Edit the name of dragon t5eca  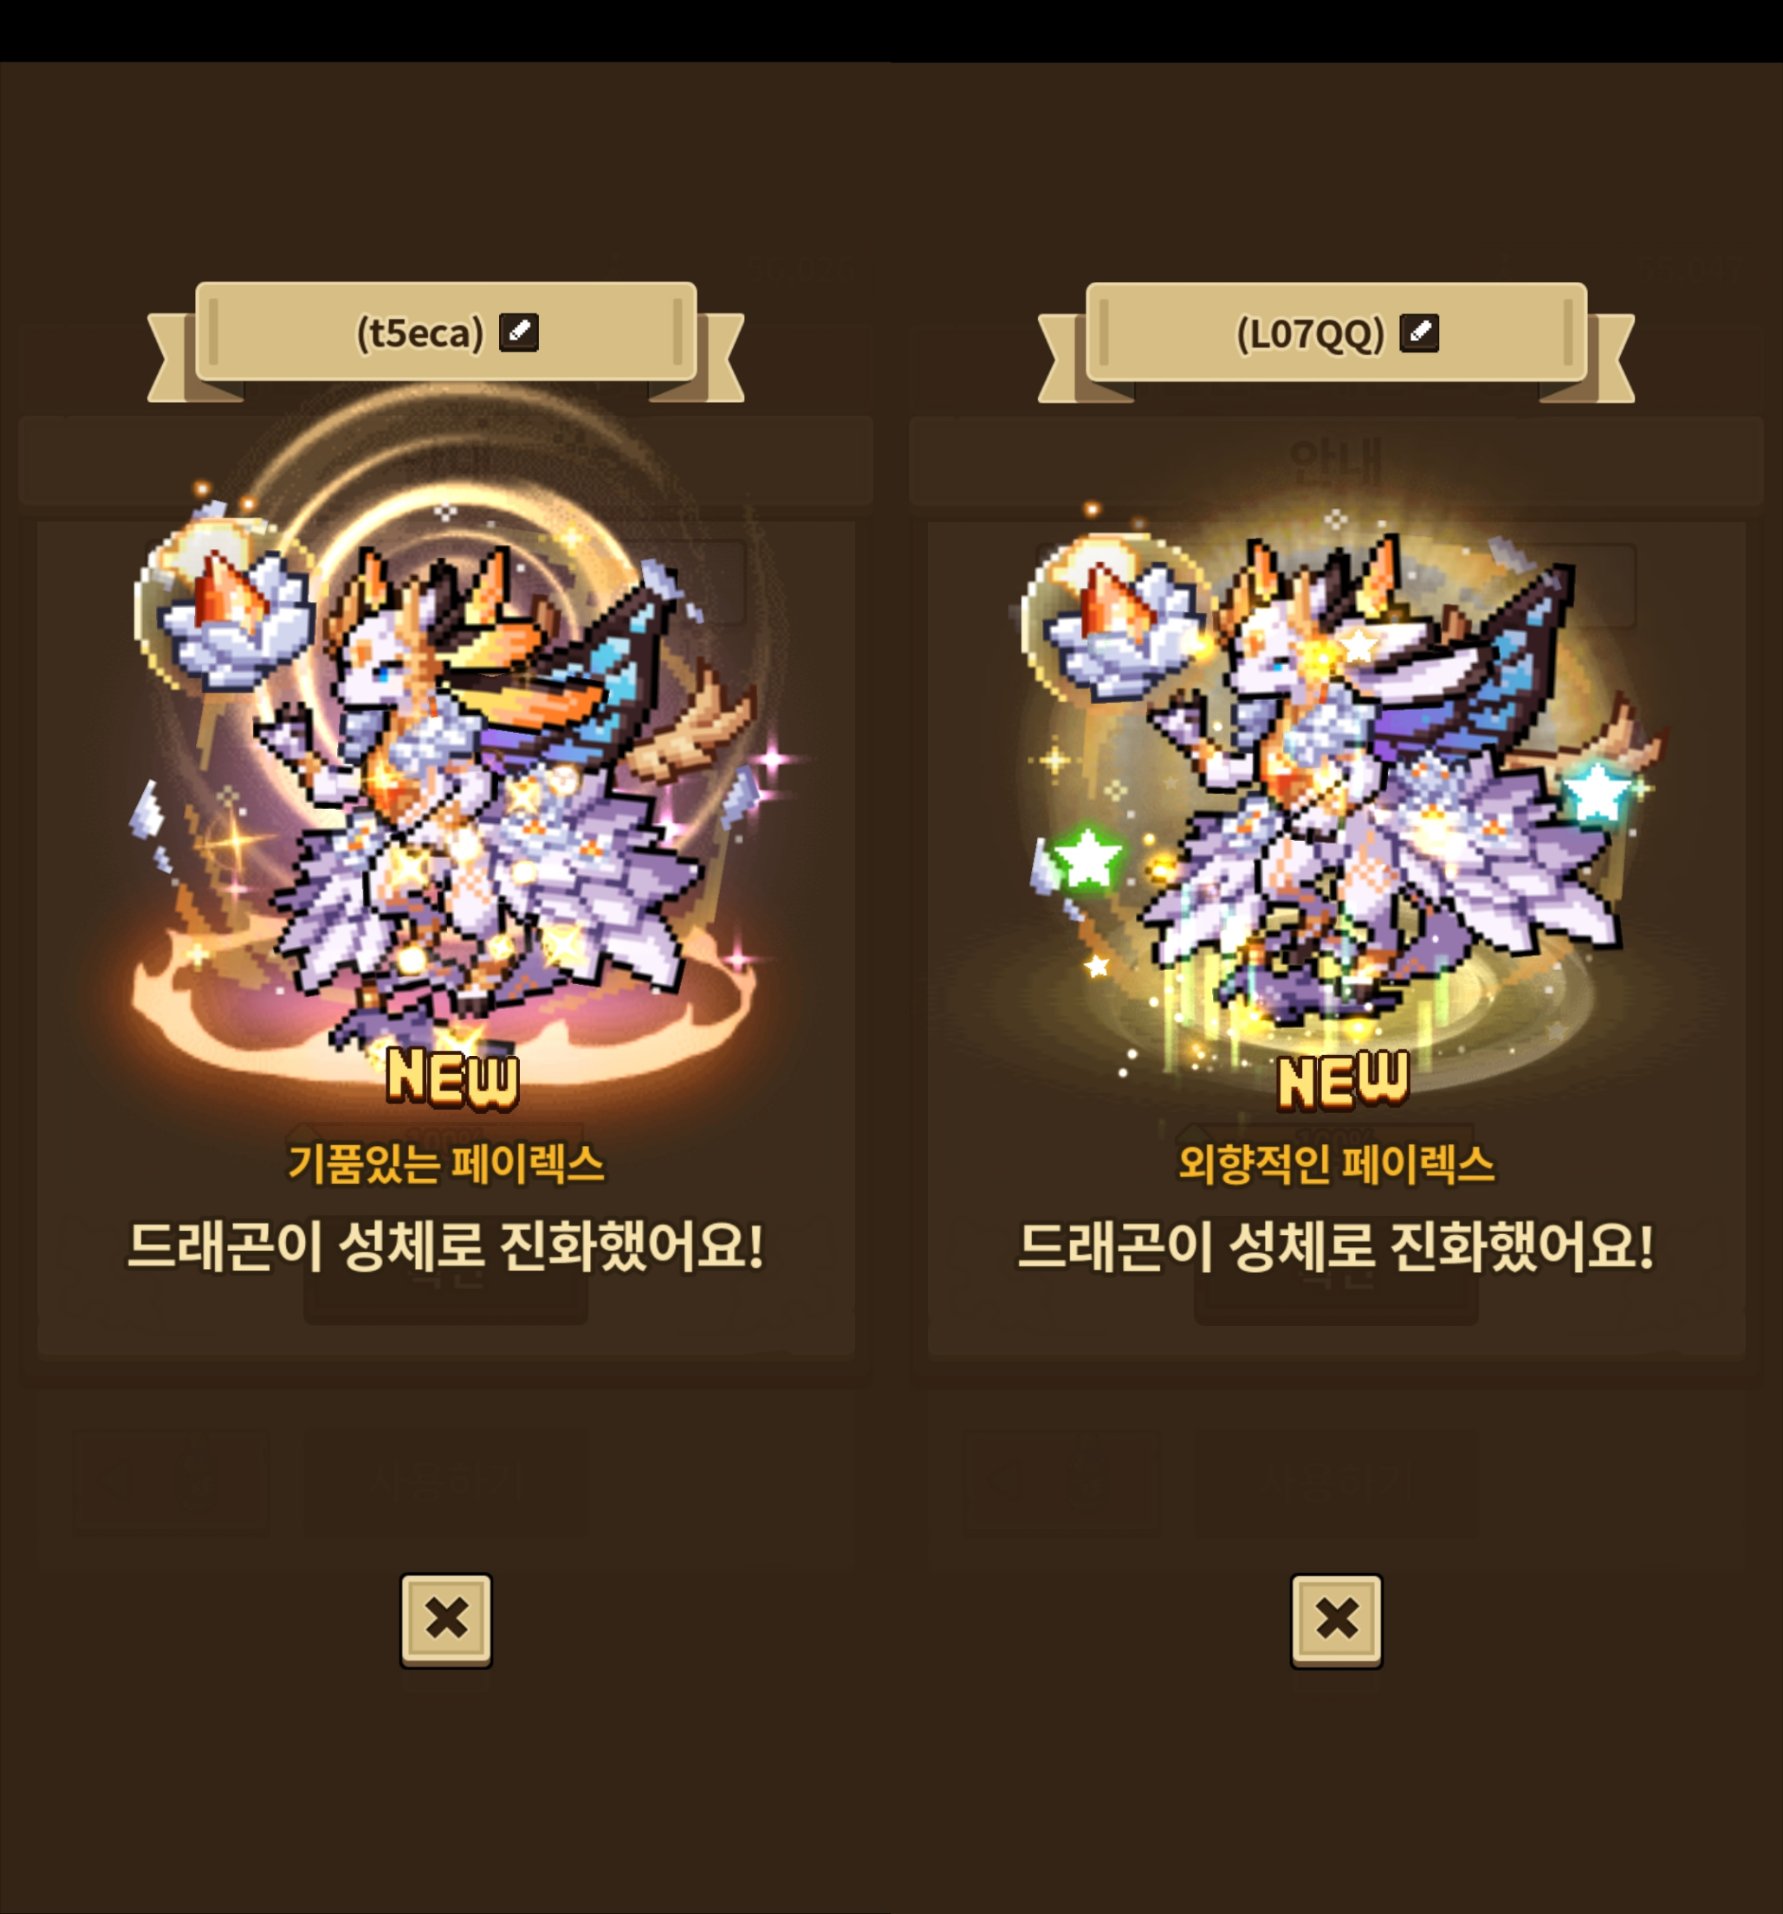[518, 332]
